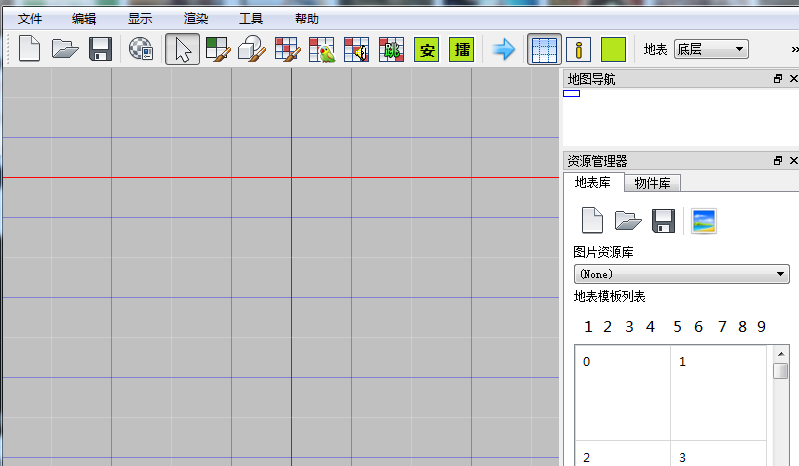Save map using main toolbar floppy icon
The width and height of the screenshot is (799, 466).
click(x=100, y=49)
